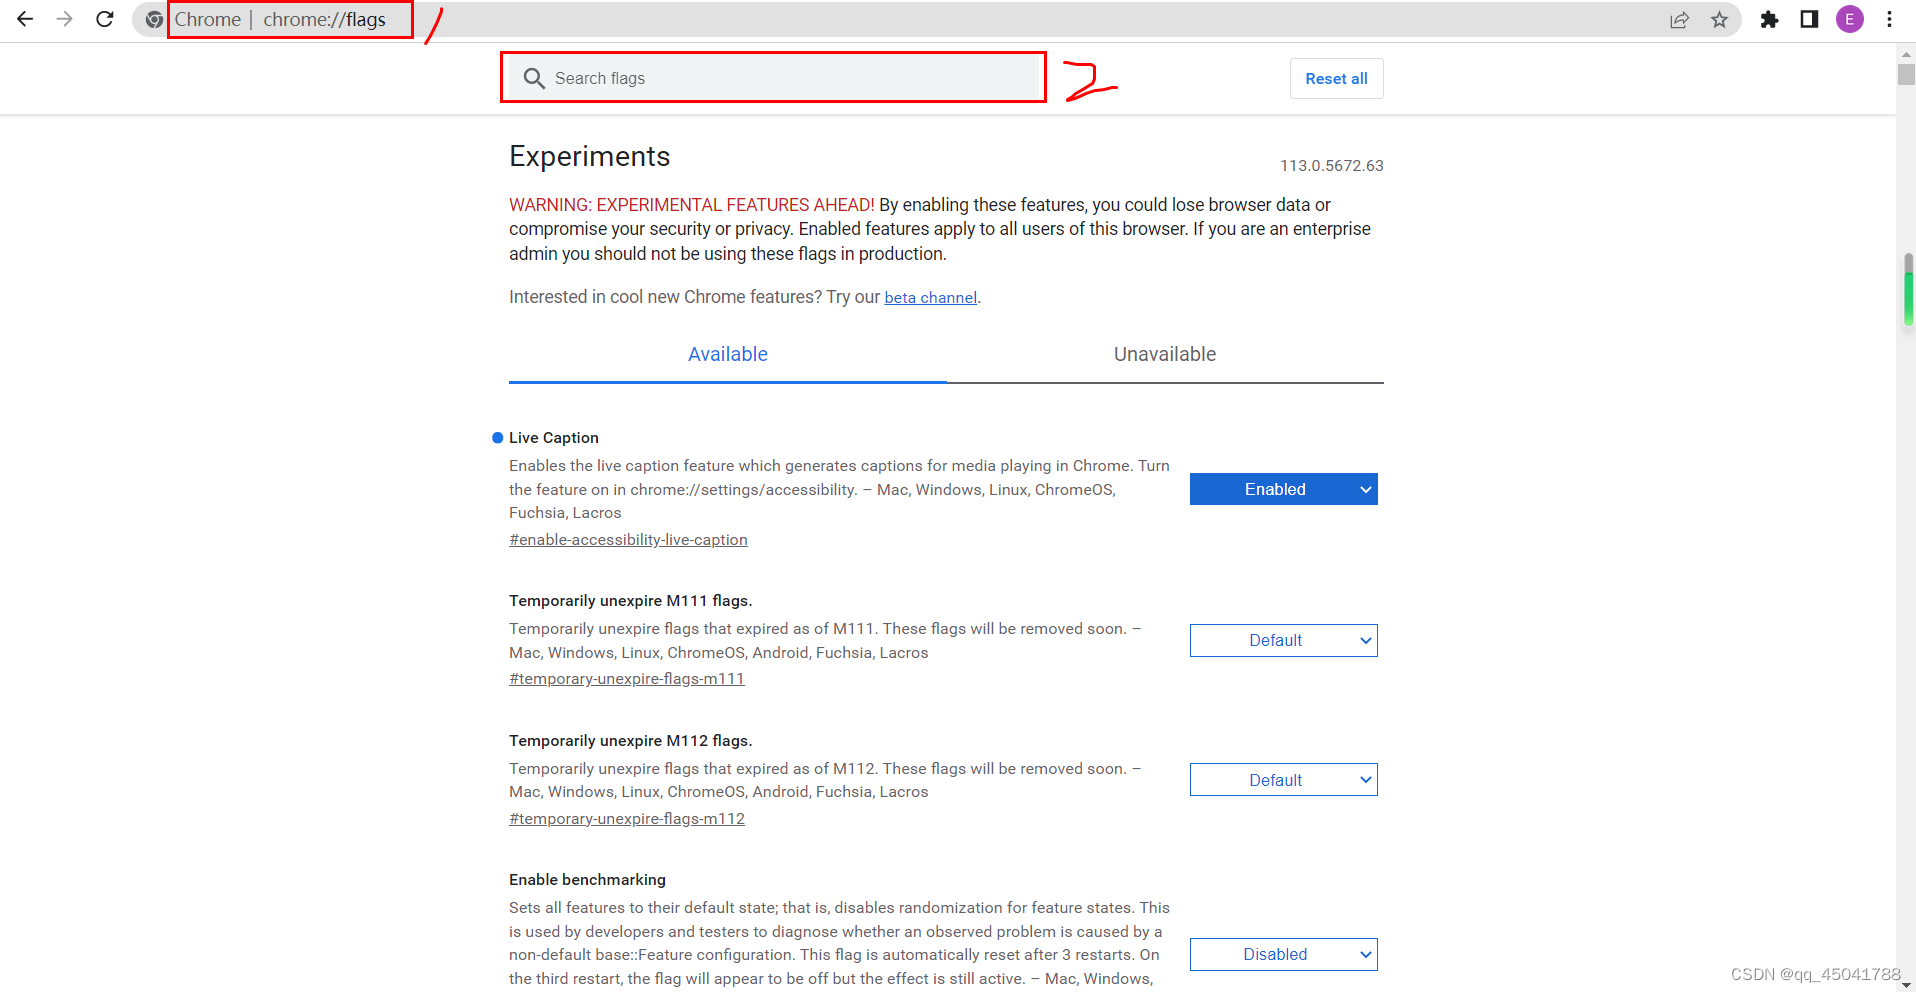1916x992 pixels.
Task: Open the Chrome three-dot menu
Action: click(x=1889, y=19)
